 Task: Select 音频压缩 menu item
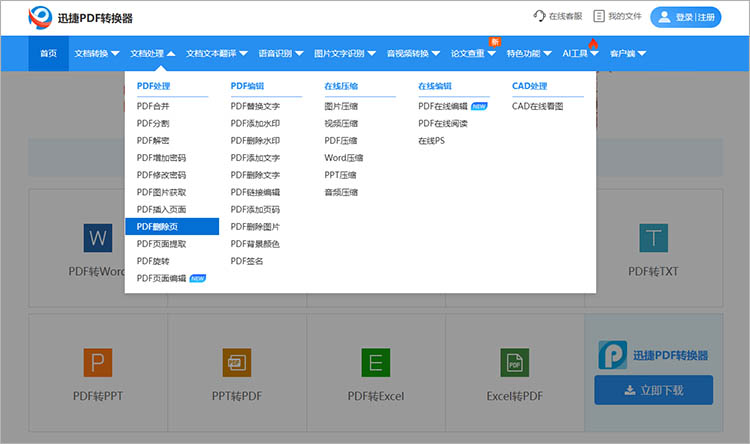tap(341, 192)
